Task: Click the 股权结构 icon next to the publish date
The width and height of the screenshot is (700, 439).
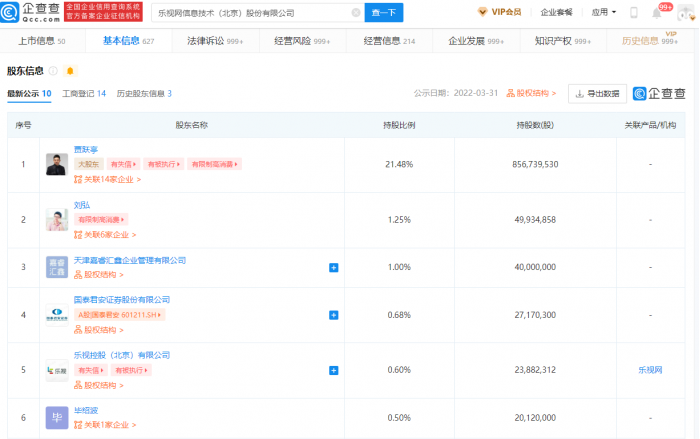Action: pyautogui.click(x=511, y=93)
